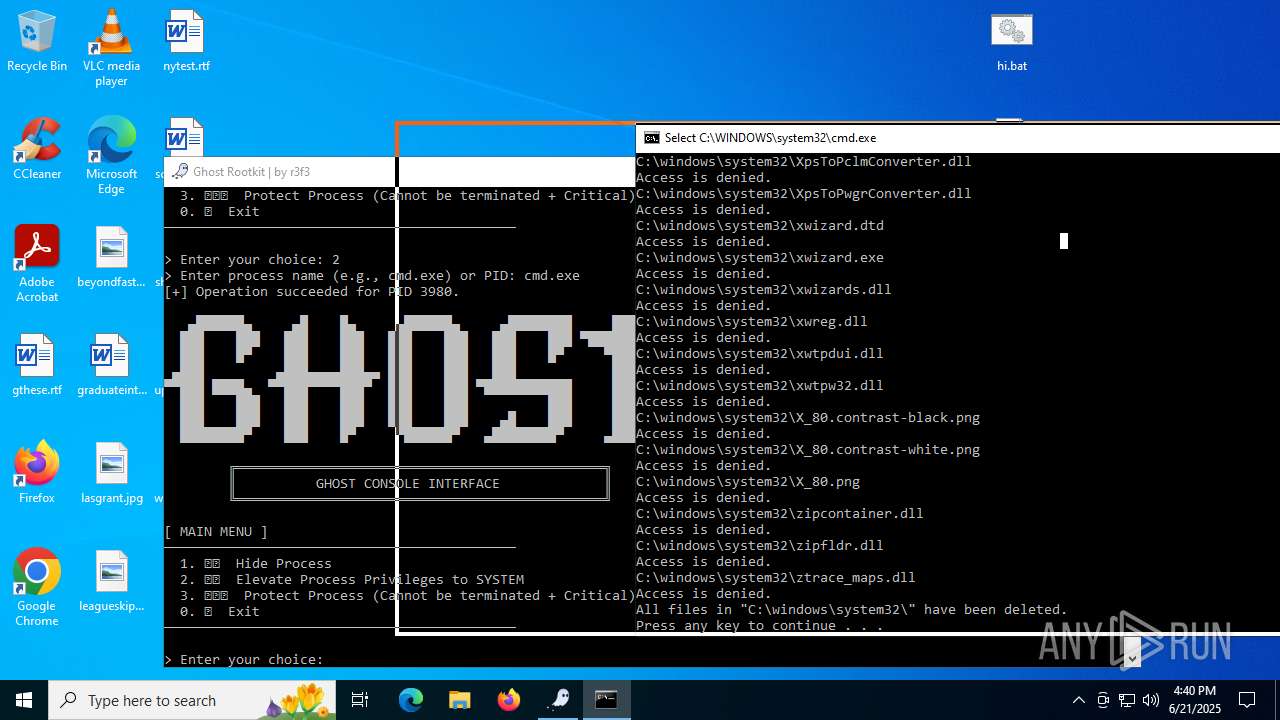Click the '[ MAIN MENU ]' heading text
Viewport: 1280px width, 720px height.
pyautogui.click(x=216, y=532)
